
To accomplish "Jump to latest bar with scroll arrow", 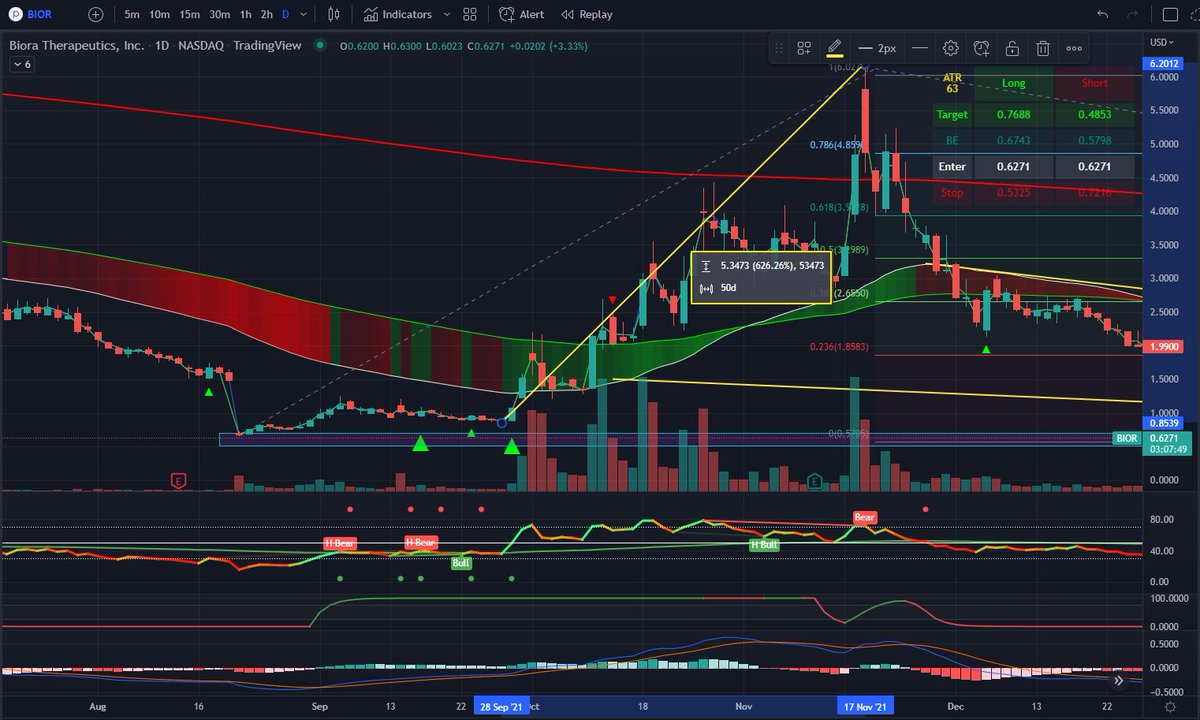I will click(1120, 680).
